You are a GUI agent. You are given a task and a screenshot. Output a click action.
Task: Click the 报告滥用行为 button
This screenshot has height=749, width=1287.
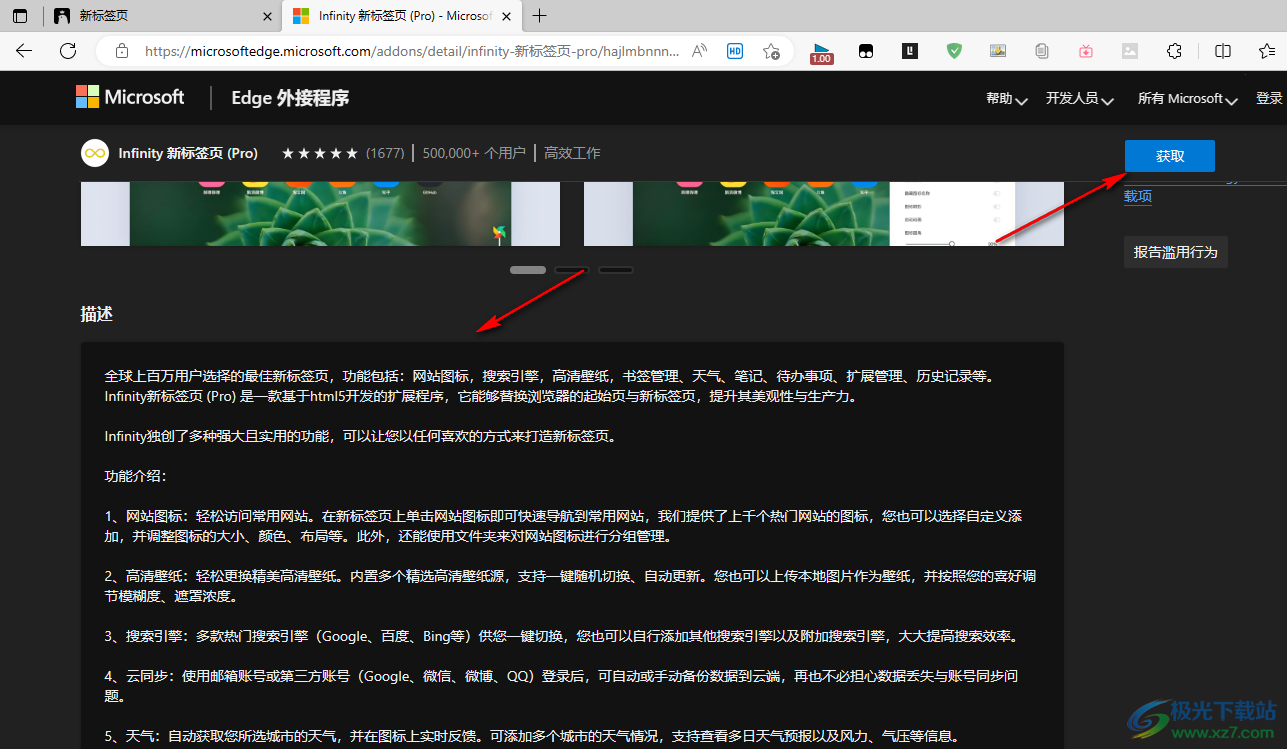tap(1175, 252)
